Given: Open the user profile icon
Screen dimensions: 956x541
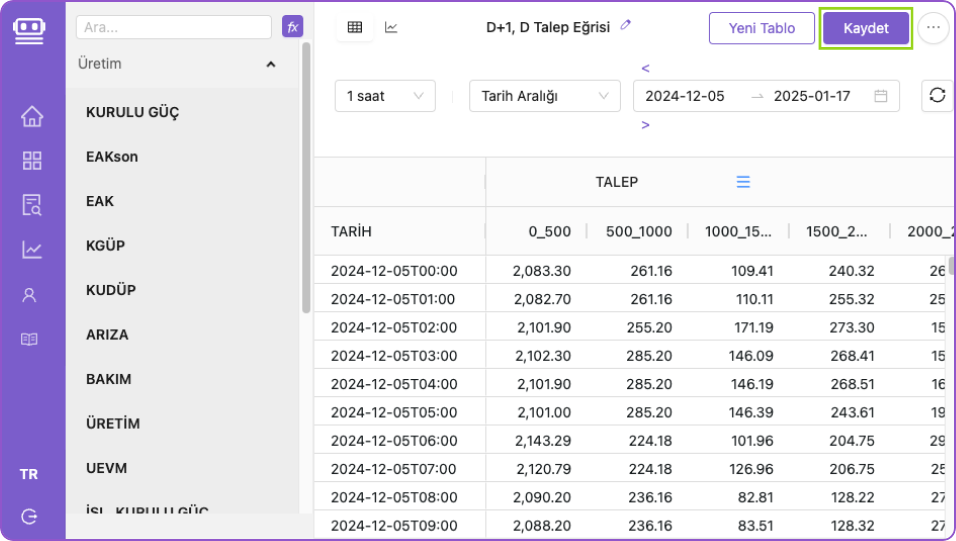Looking at the screenshot, I should click(29, 295).
